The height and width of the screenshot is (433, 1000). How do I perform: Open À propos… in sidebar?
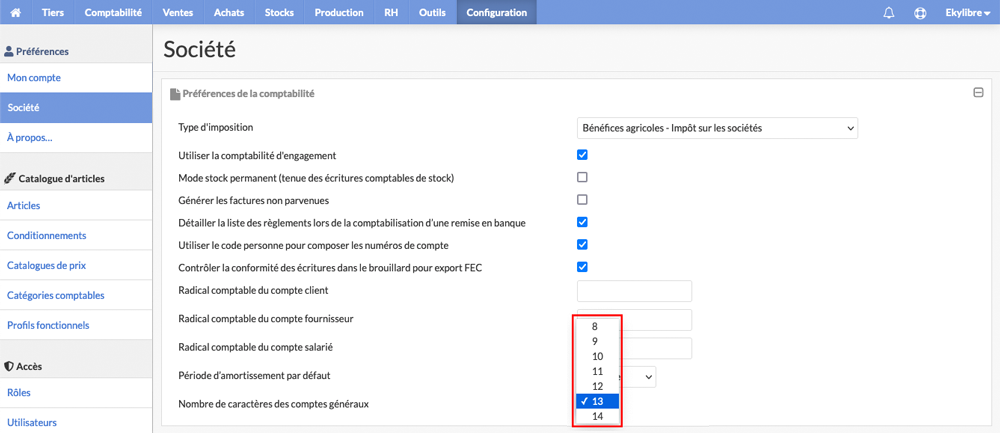click(x=76, y=138)
